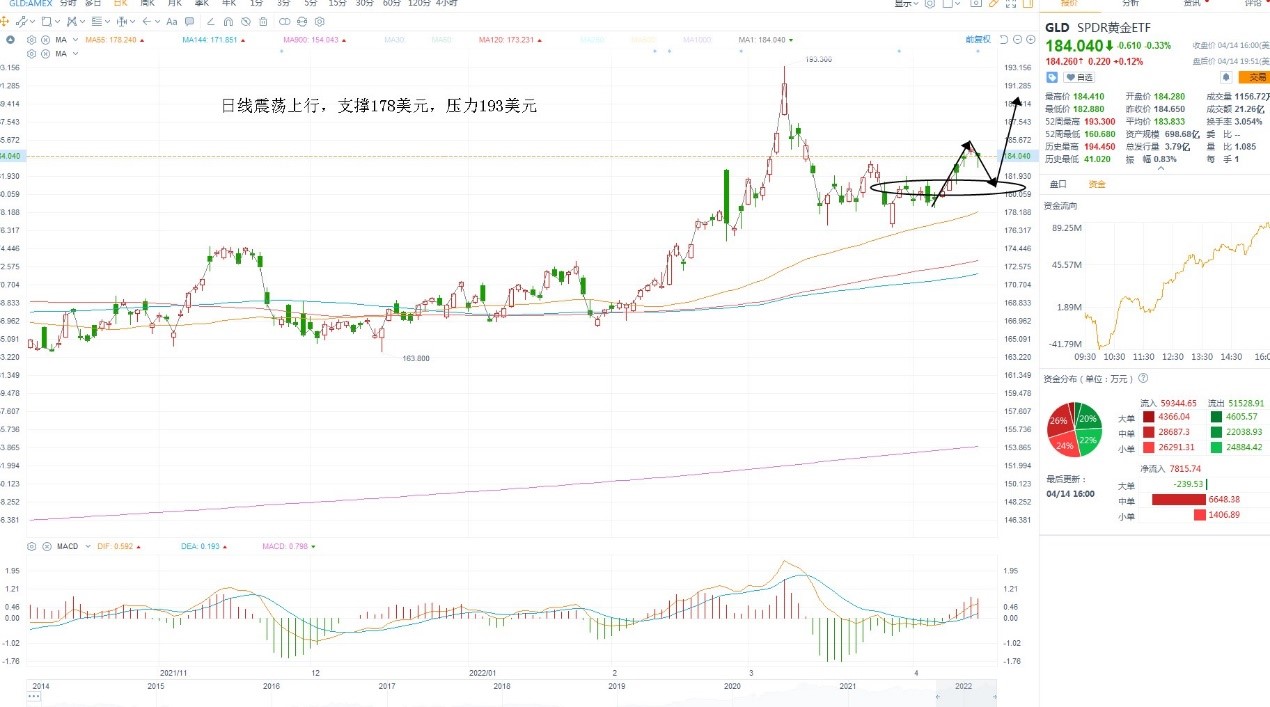Delete drawings with the trash icon
The height and width of the screenshot is (707, 1270).
[263, 21]
